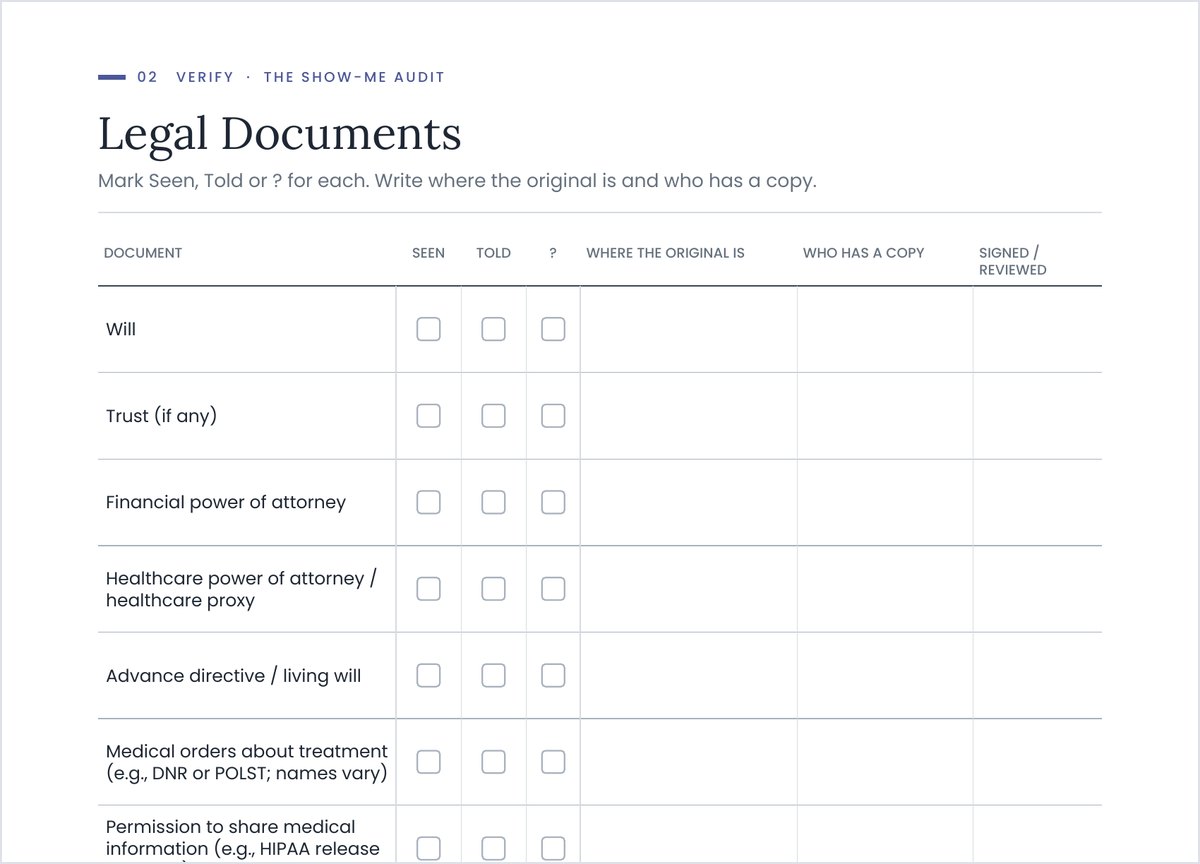Tick Told for Trust (if any)
The width and height of the screenshot is (1200, 864).
(493, 416)
